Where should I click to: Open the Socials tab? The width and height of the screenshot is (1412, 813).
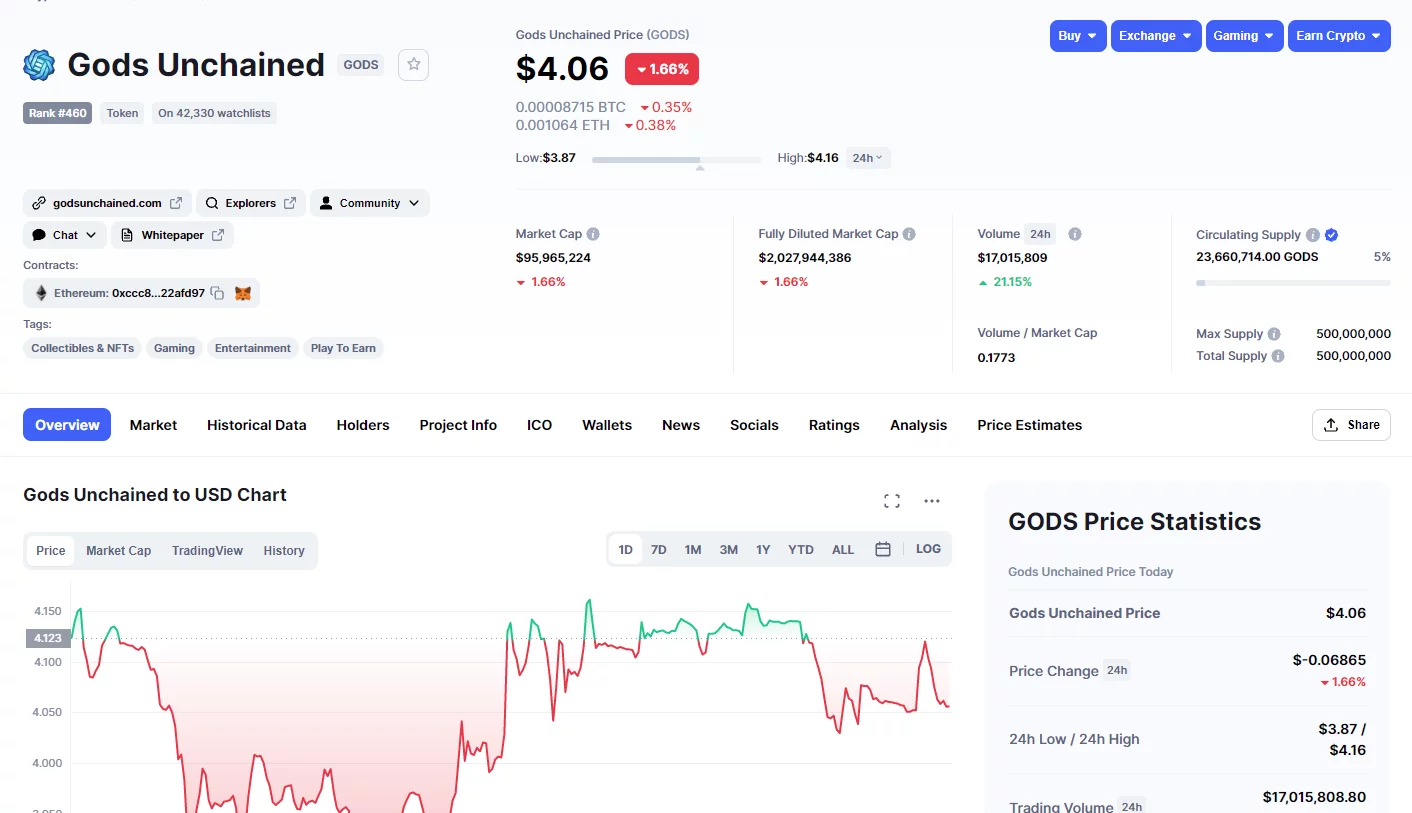tap(754, 425)
